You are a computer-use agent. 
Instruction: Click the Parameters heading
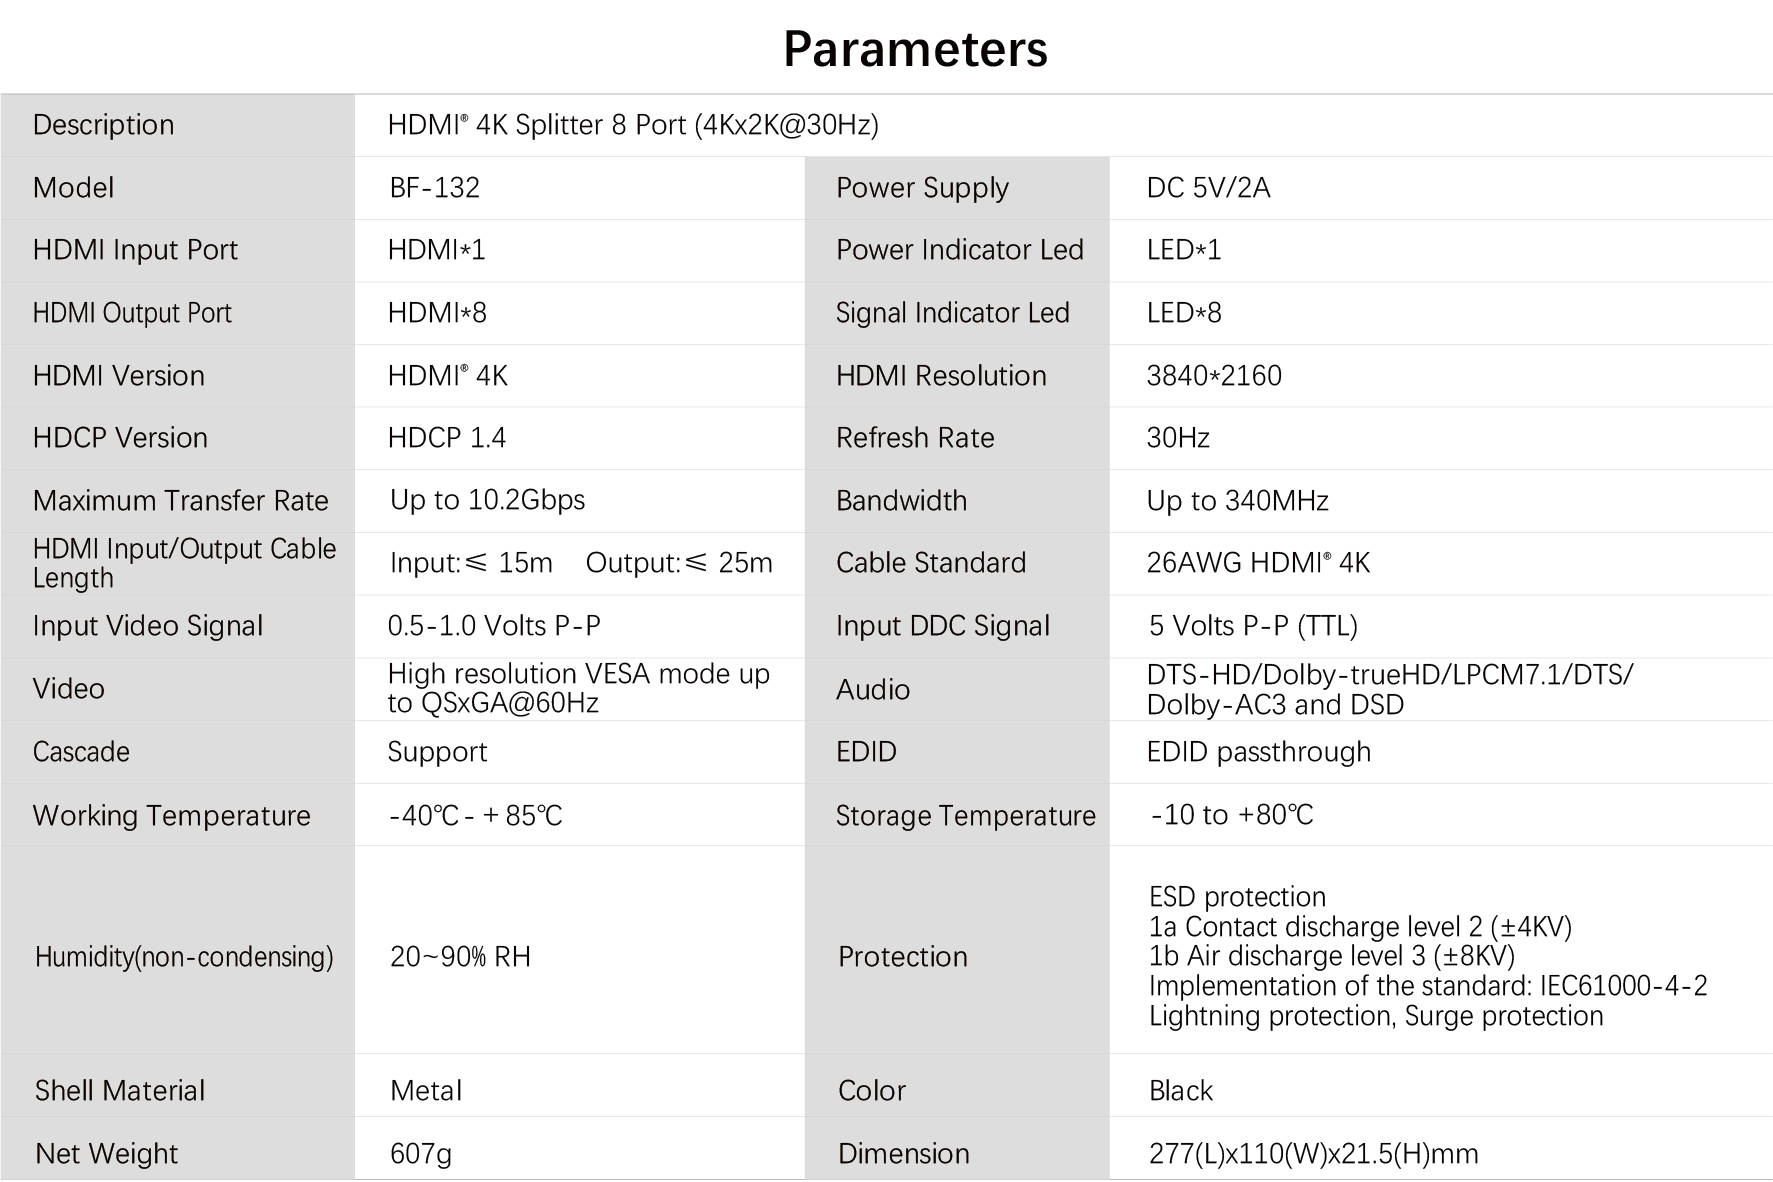coord(915,49)
